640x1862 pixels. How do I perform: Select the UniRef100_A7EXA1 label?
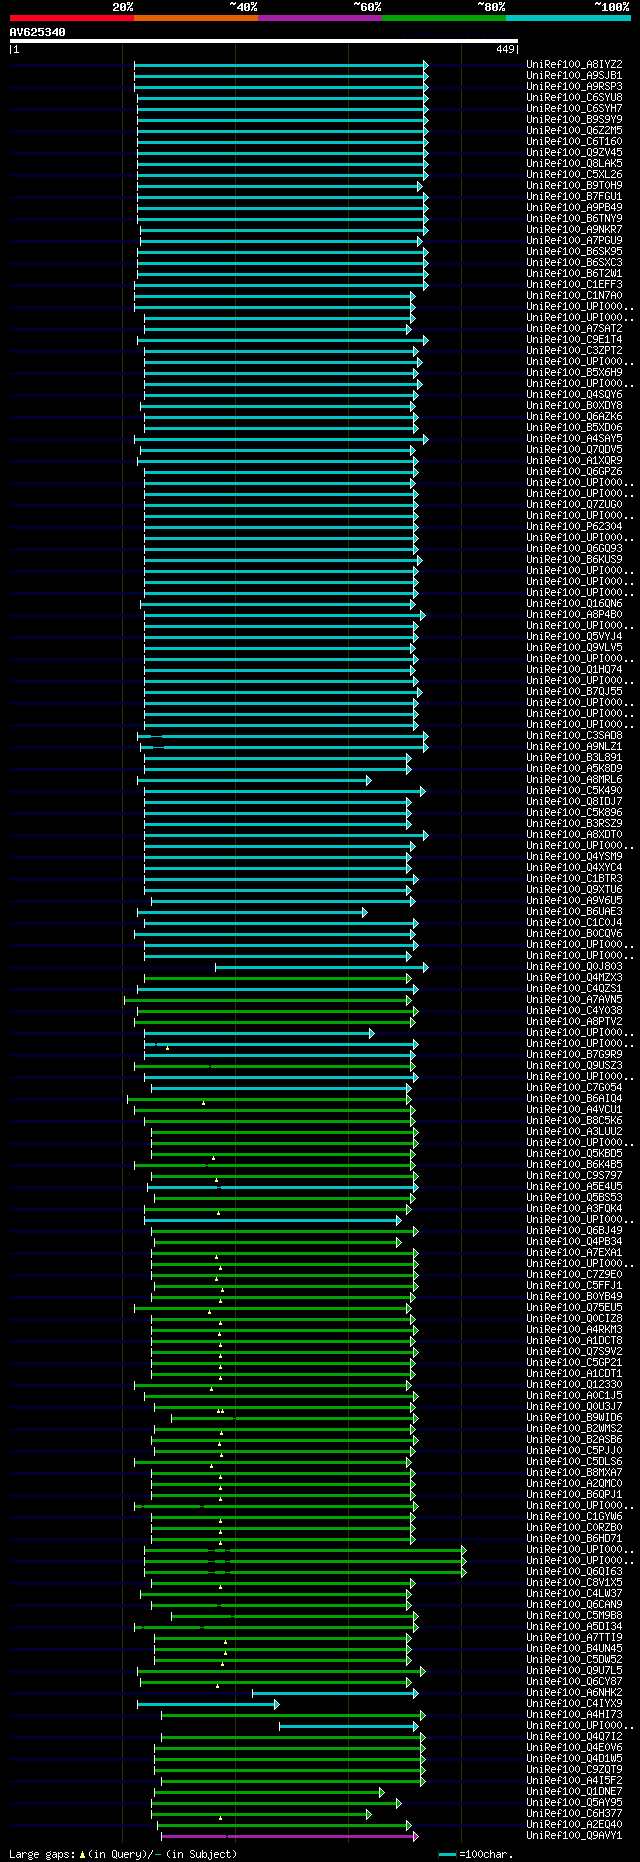tap(574, 1252)
